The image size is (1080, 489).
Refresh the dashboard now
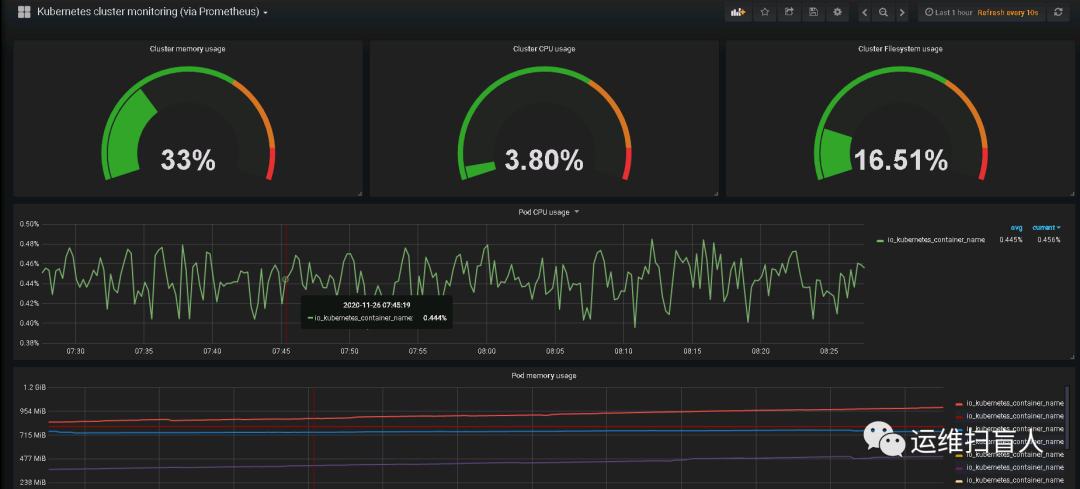coord(1058,12)
